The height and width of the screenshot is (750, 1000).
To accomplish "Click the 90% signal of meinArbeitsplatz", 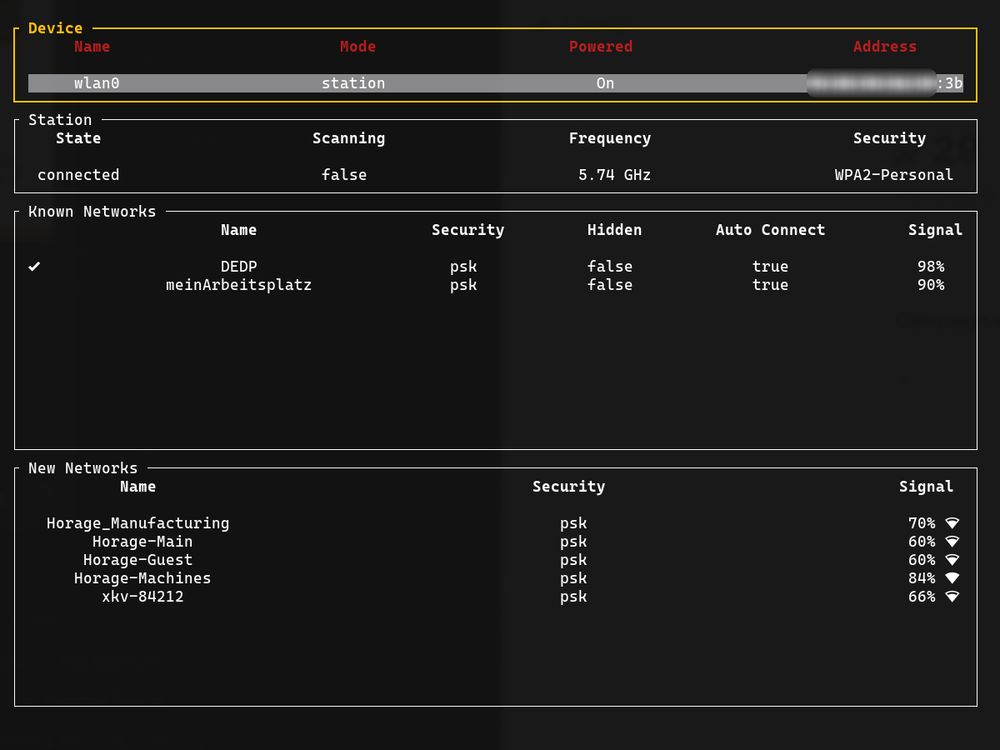I will click(x=931, y=285).
